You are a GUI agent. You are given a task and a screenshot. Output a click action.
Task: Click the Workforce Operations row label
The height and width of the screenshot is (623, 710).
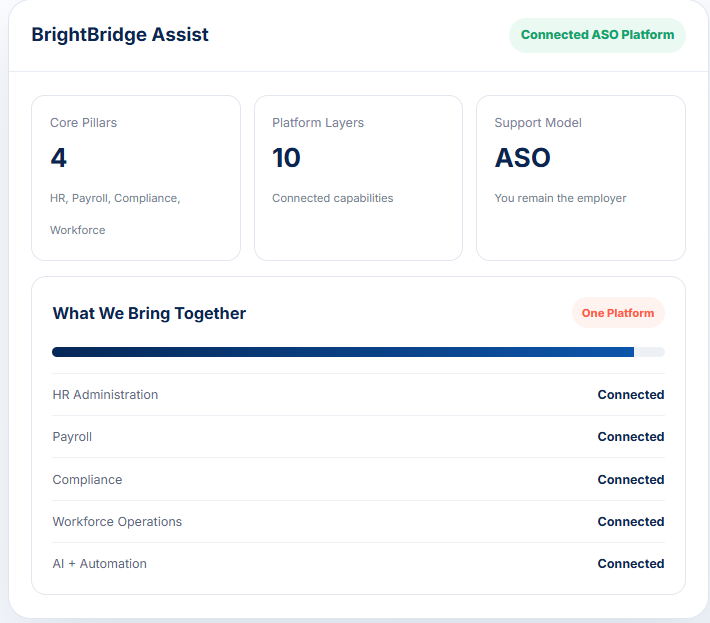click(117, 522)
